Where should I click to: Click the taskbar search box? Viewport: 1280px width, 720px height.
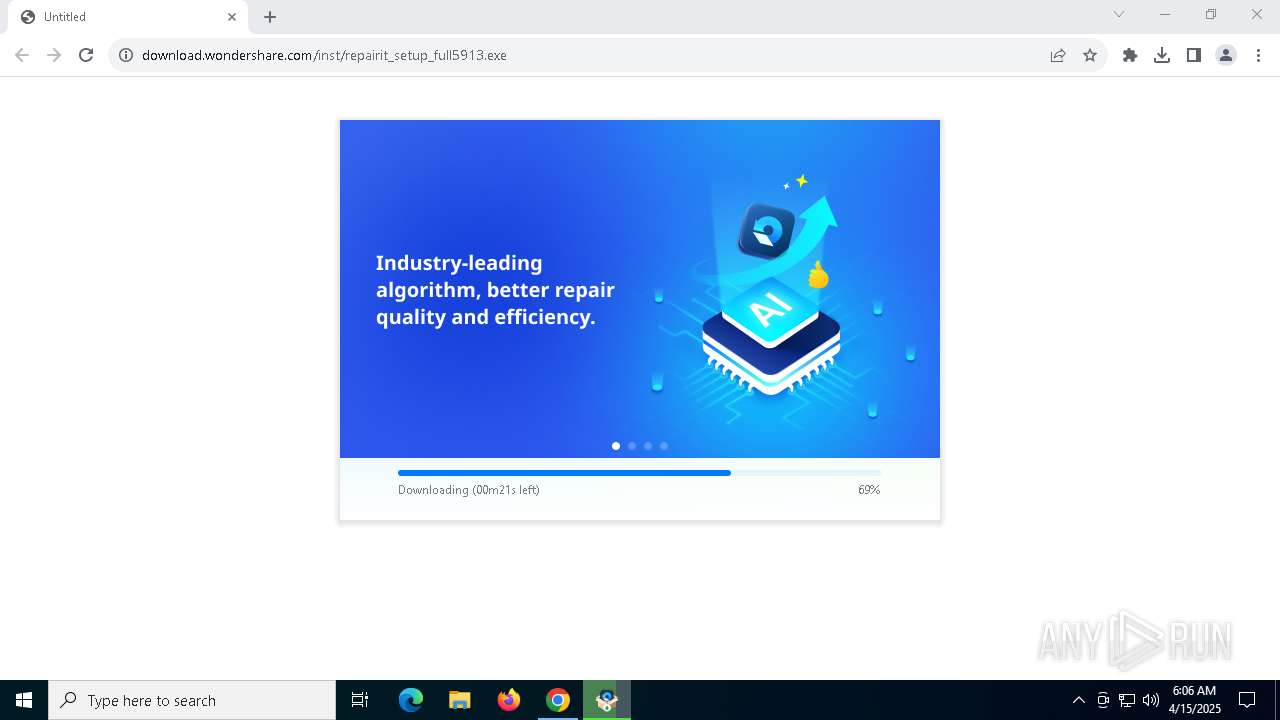[192, 700]
